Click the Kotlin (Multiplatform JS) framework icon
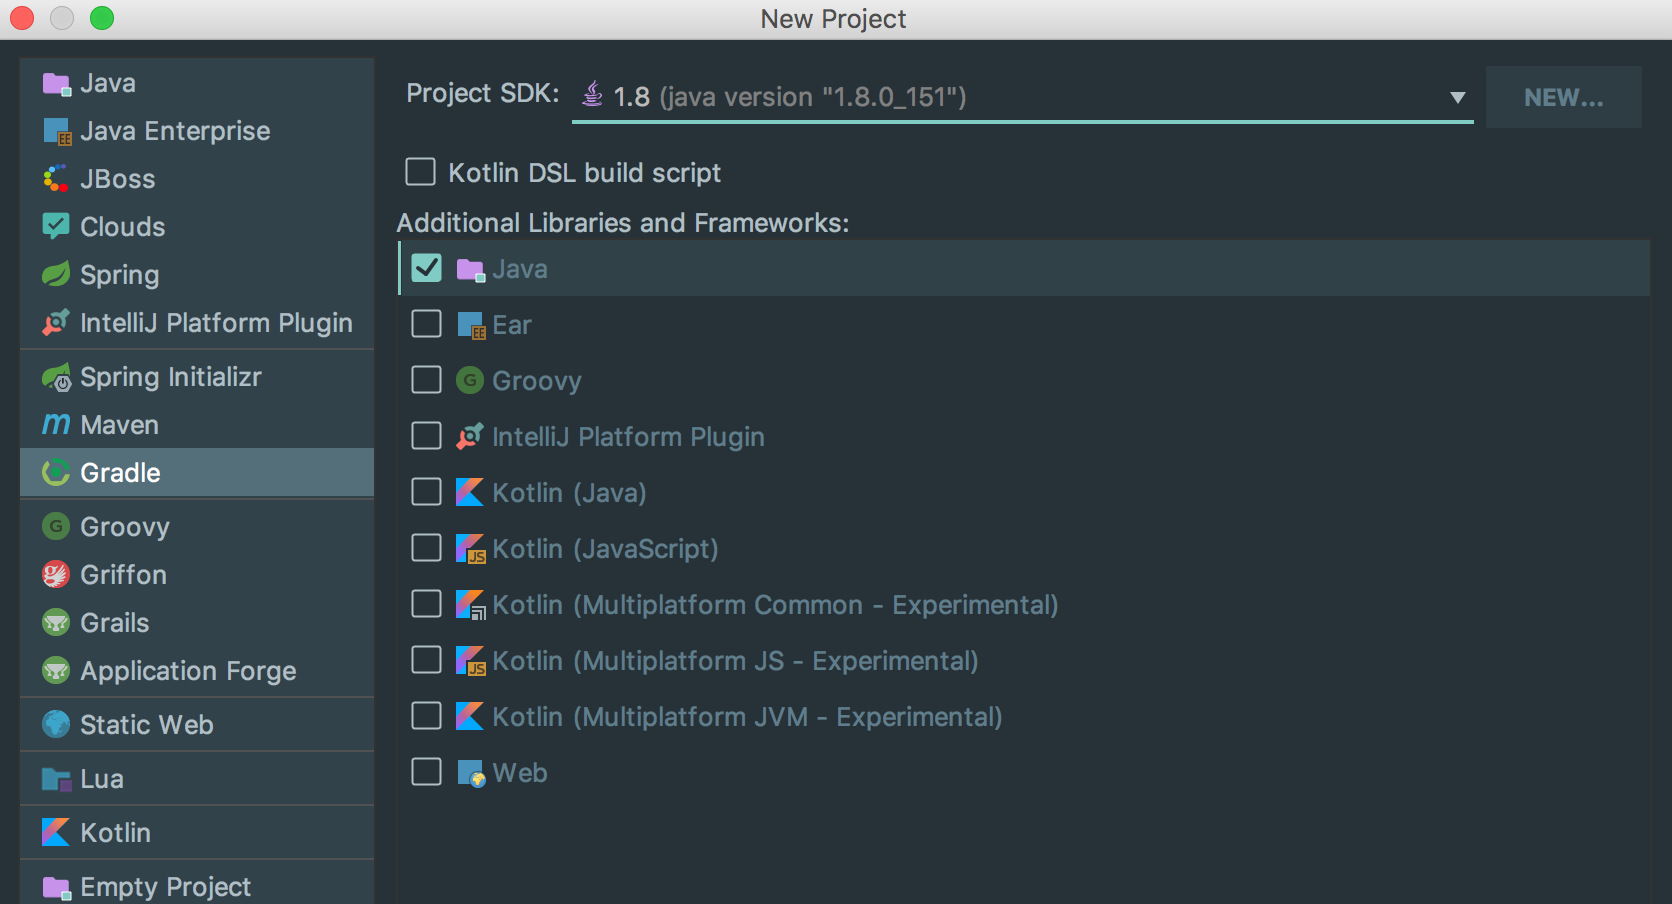The height and width of the screenshot is (904, 1672). [x=470, y=660]
